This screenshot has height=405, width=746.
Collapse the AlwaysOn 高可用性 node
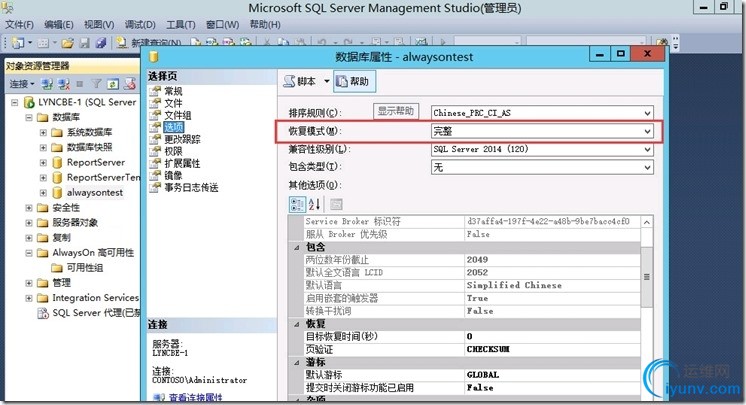(29, 253)
